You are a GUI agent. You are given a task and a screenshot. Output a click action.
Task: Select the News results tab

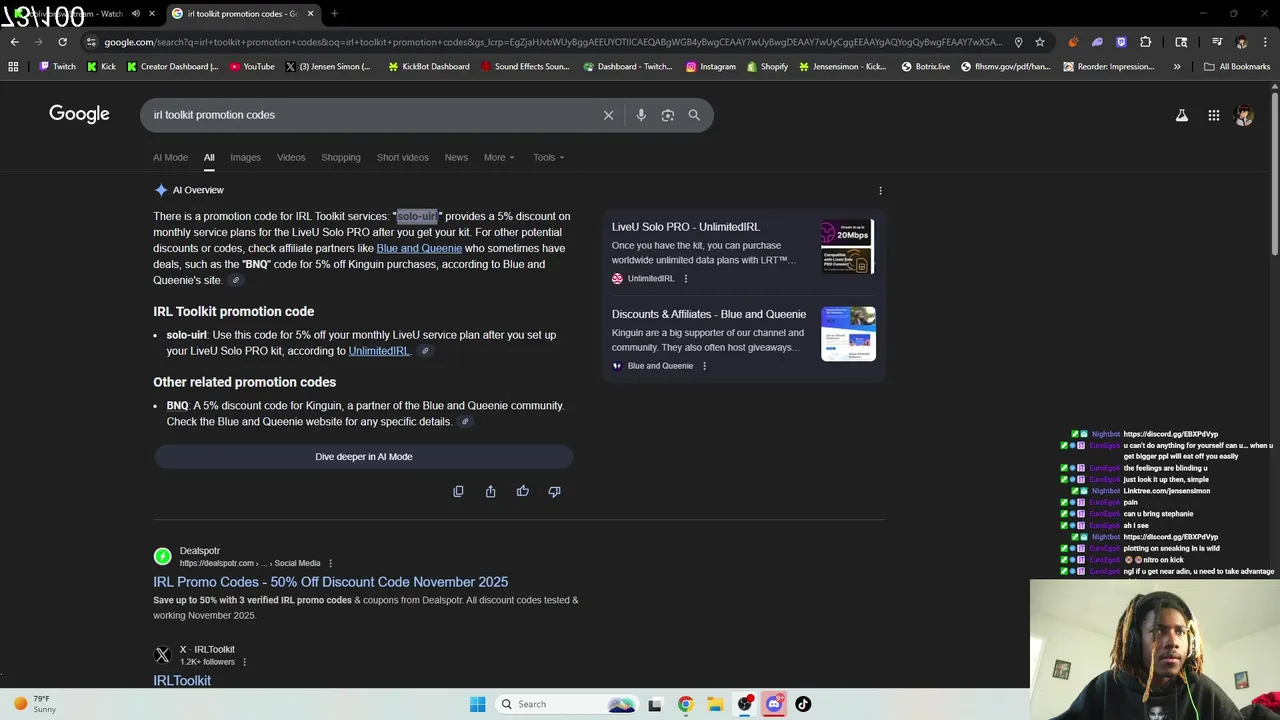[x=456, y=157]
